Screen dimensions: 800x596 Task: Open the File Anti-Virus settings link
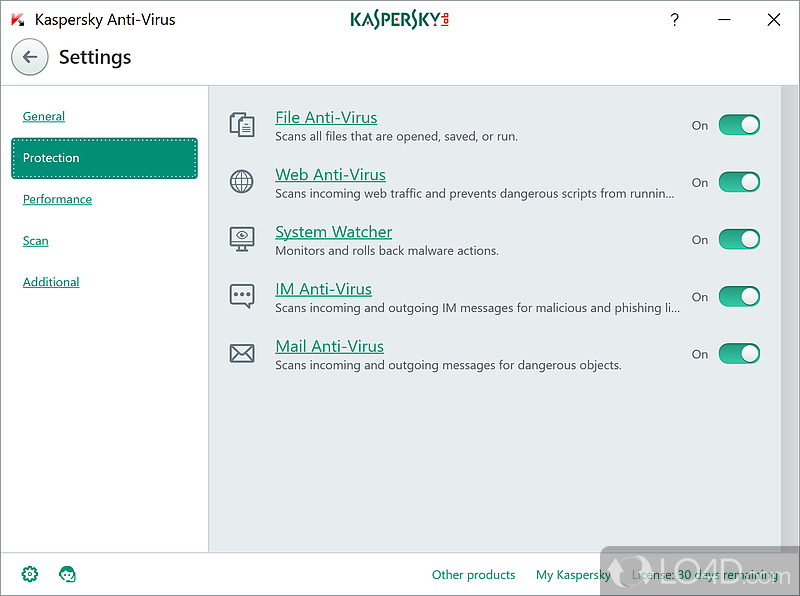pyautogui.click(x=326, y=117)
